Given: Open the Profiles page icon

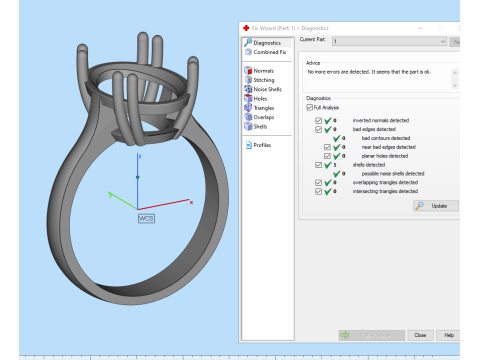Looking at the screenshot, I should [249, 145].
